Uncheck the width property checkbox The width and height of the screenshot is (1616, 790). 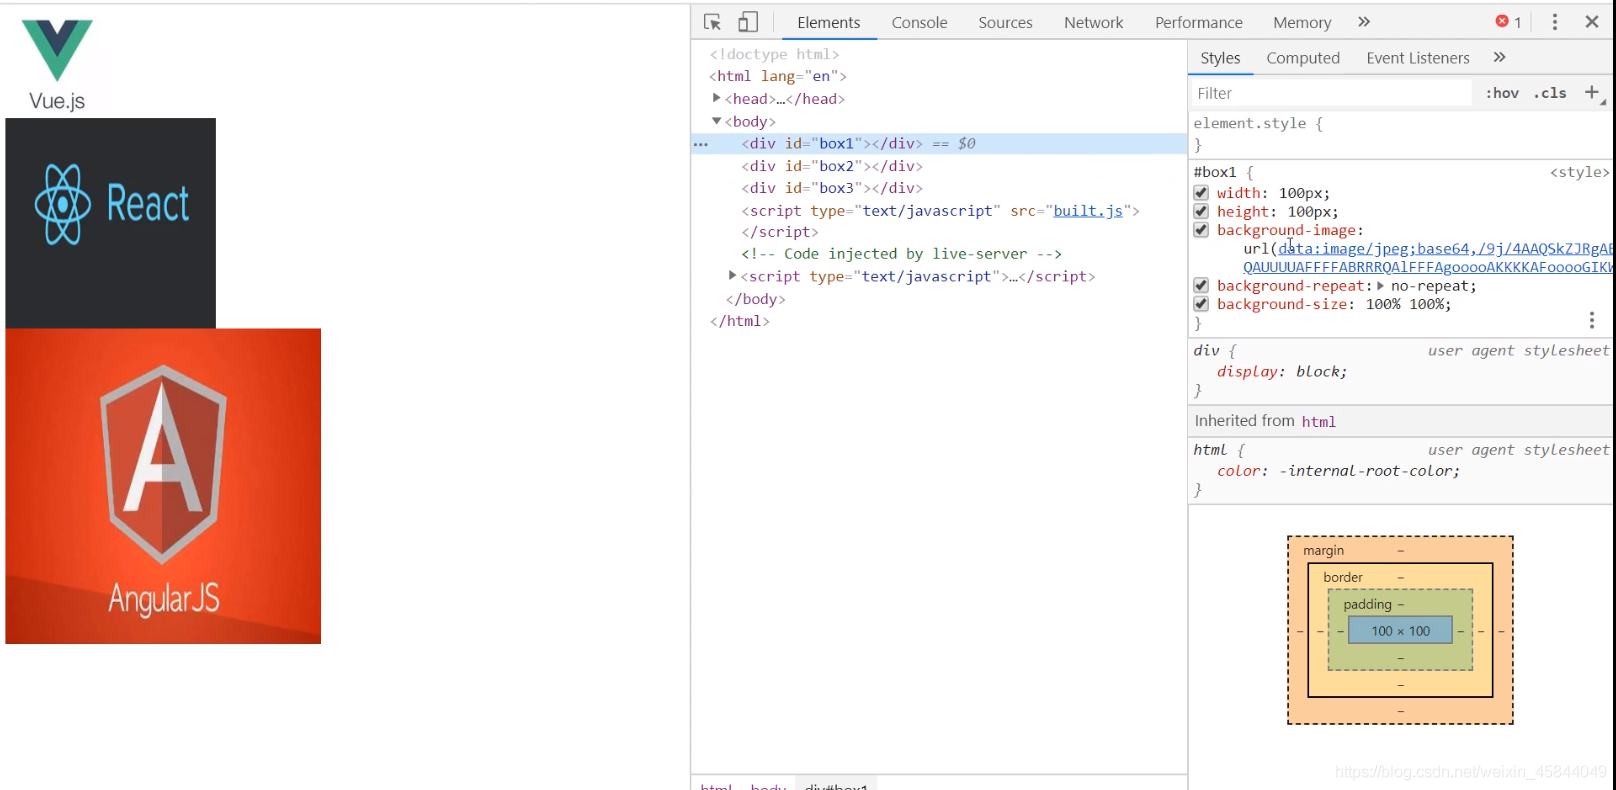pyautogui.click(x=1201, y=193)
